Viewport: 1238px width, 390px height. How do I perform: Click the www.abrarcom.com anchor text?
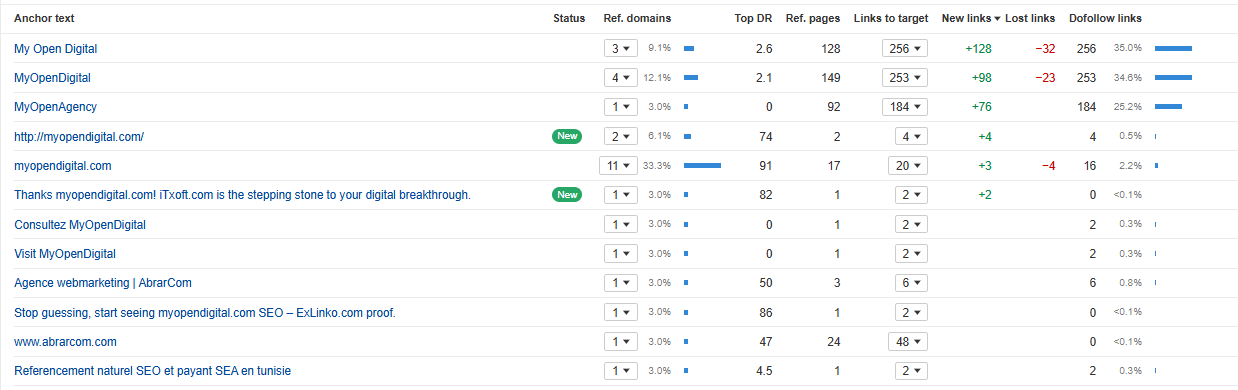[65, 342]
